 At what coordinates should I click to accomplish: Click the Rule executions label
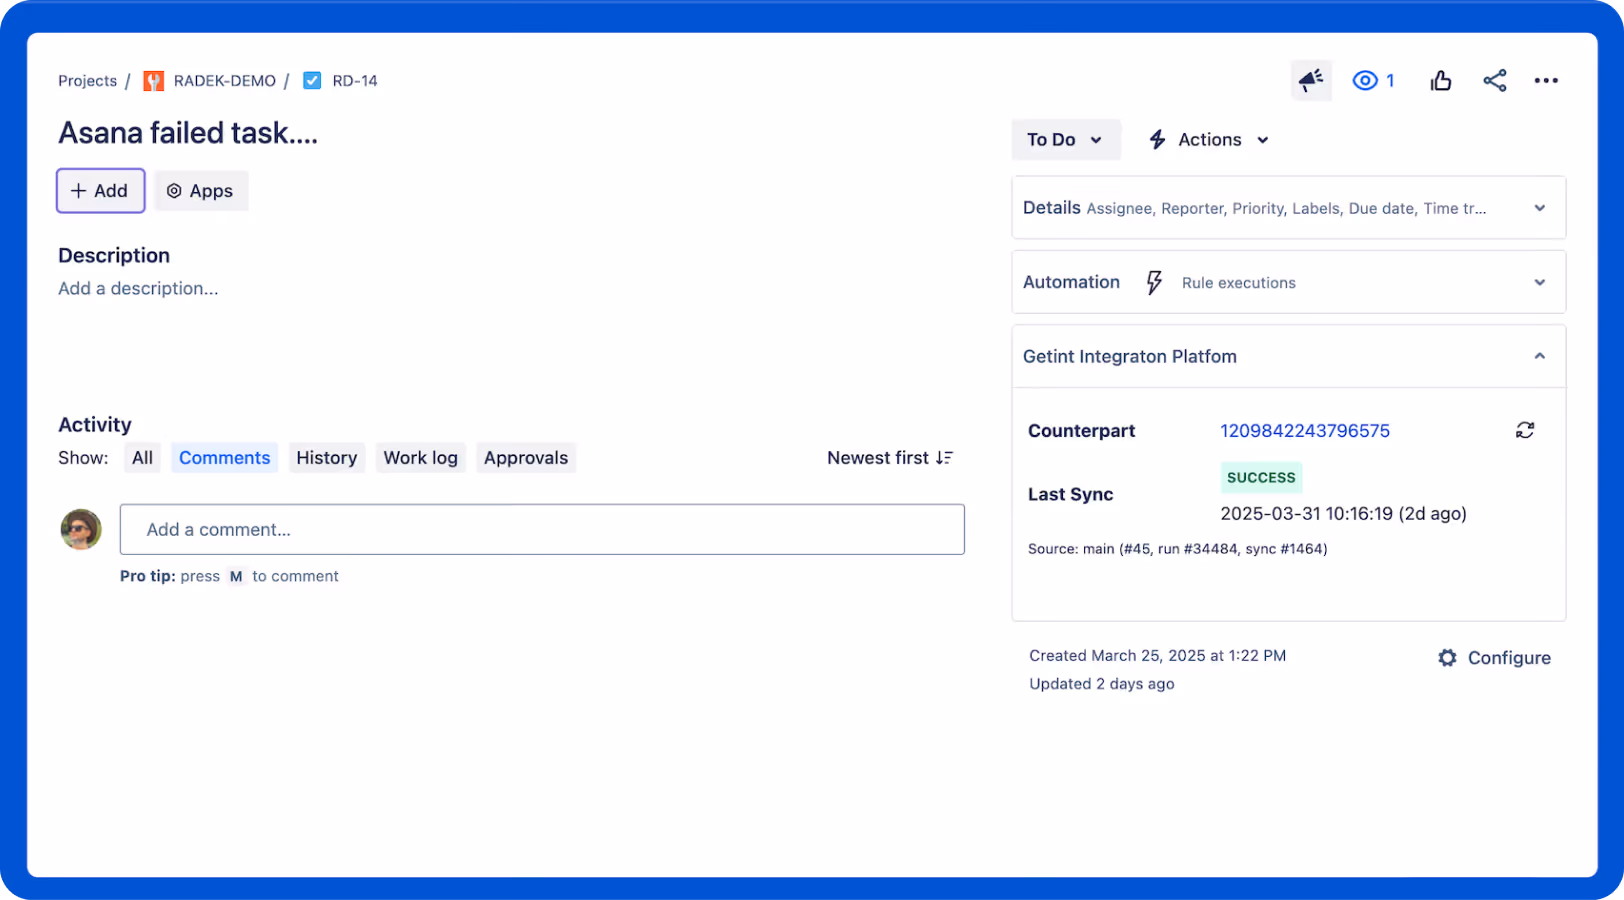(1238, 283)
